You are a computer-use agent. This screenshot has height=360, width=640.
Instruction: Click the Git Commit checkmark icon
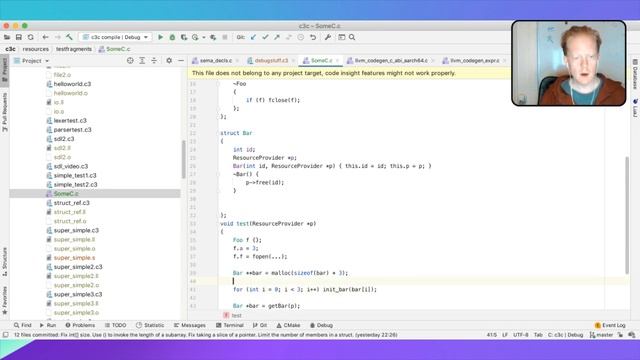265,37
